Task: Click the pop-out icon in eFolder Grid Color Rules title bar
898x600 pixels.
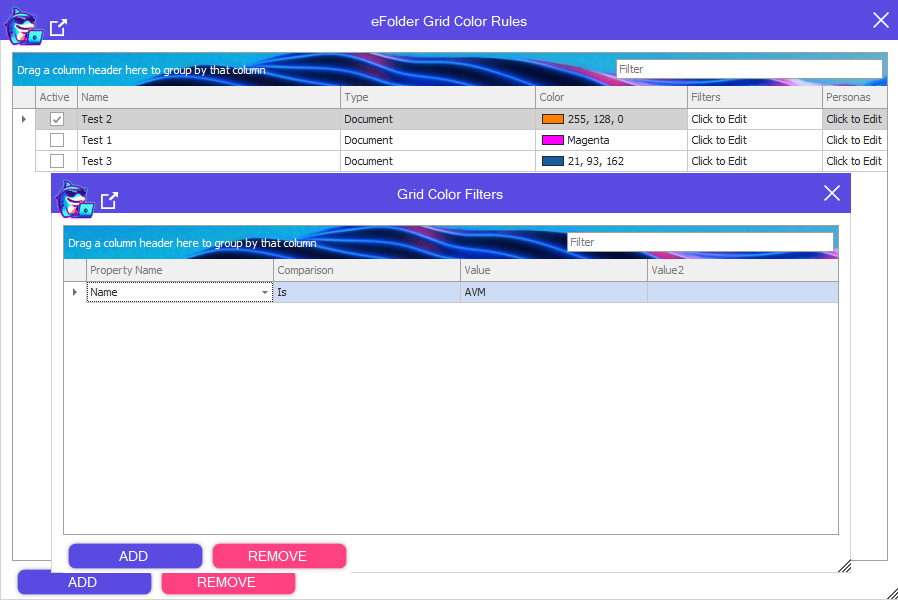Action: click(59, 28)
